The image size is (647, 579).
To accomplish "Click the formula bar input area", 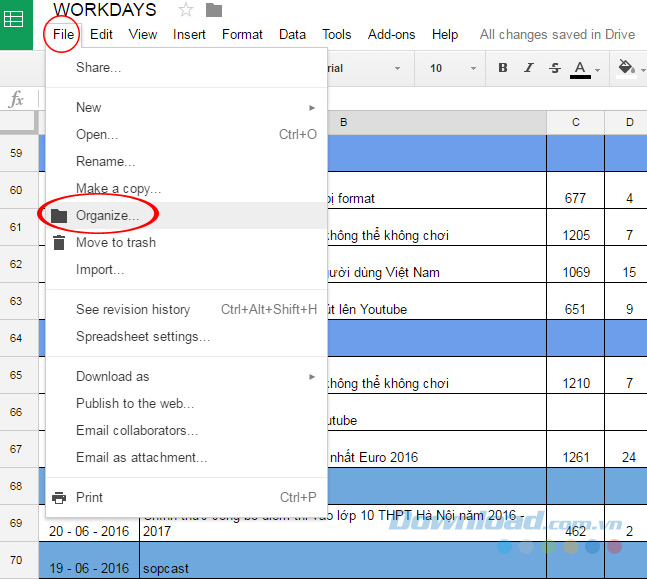I will point(487,99).
